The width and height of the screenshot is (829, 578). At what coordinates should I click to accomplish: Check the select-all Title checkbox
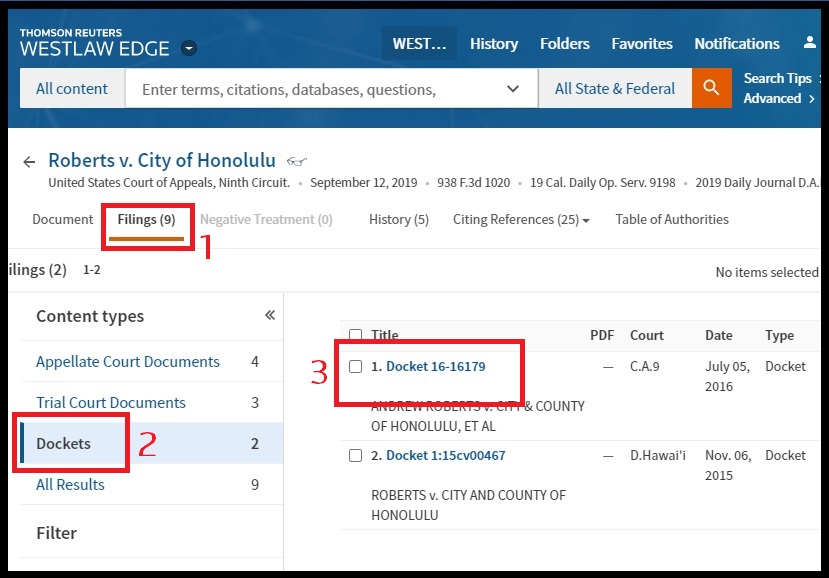tap(356, 335)
